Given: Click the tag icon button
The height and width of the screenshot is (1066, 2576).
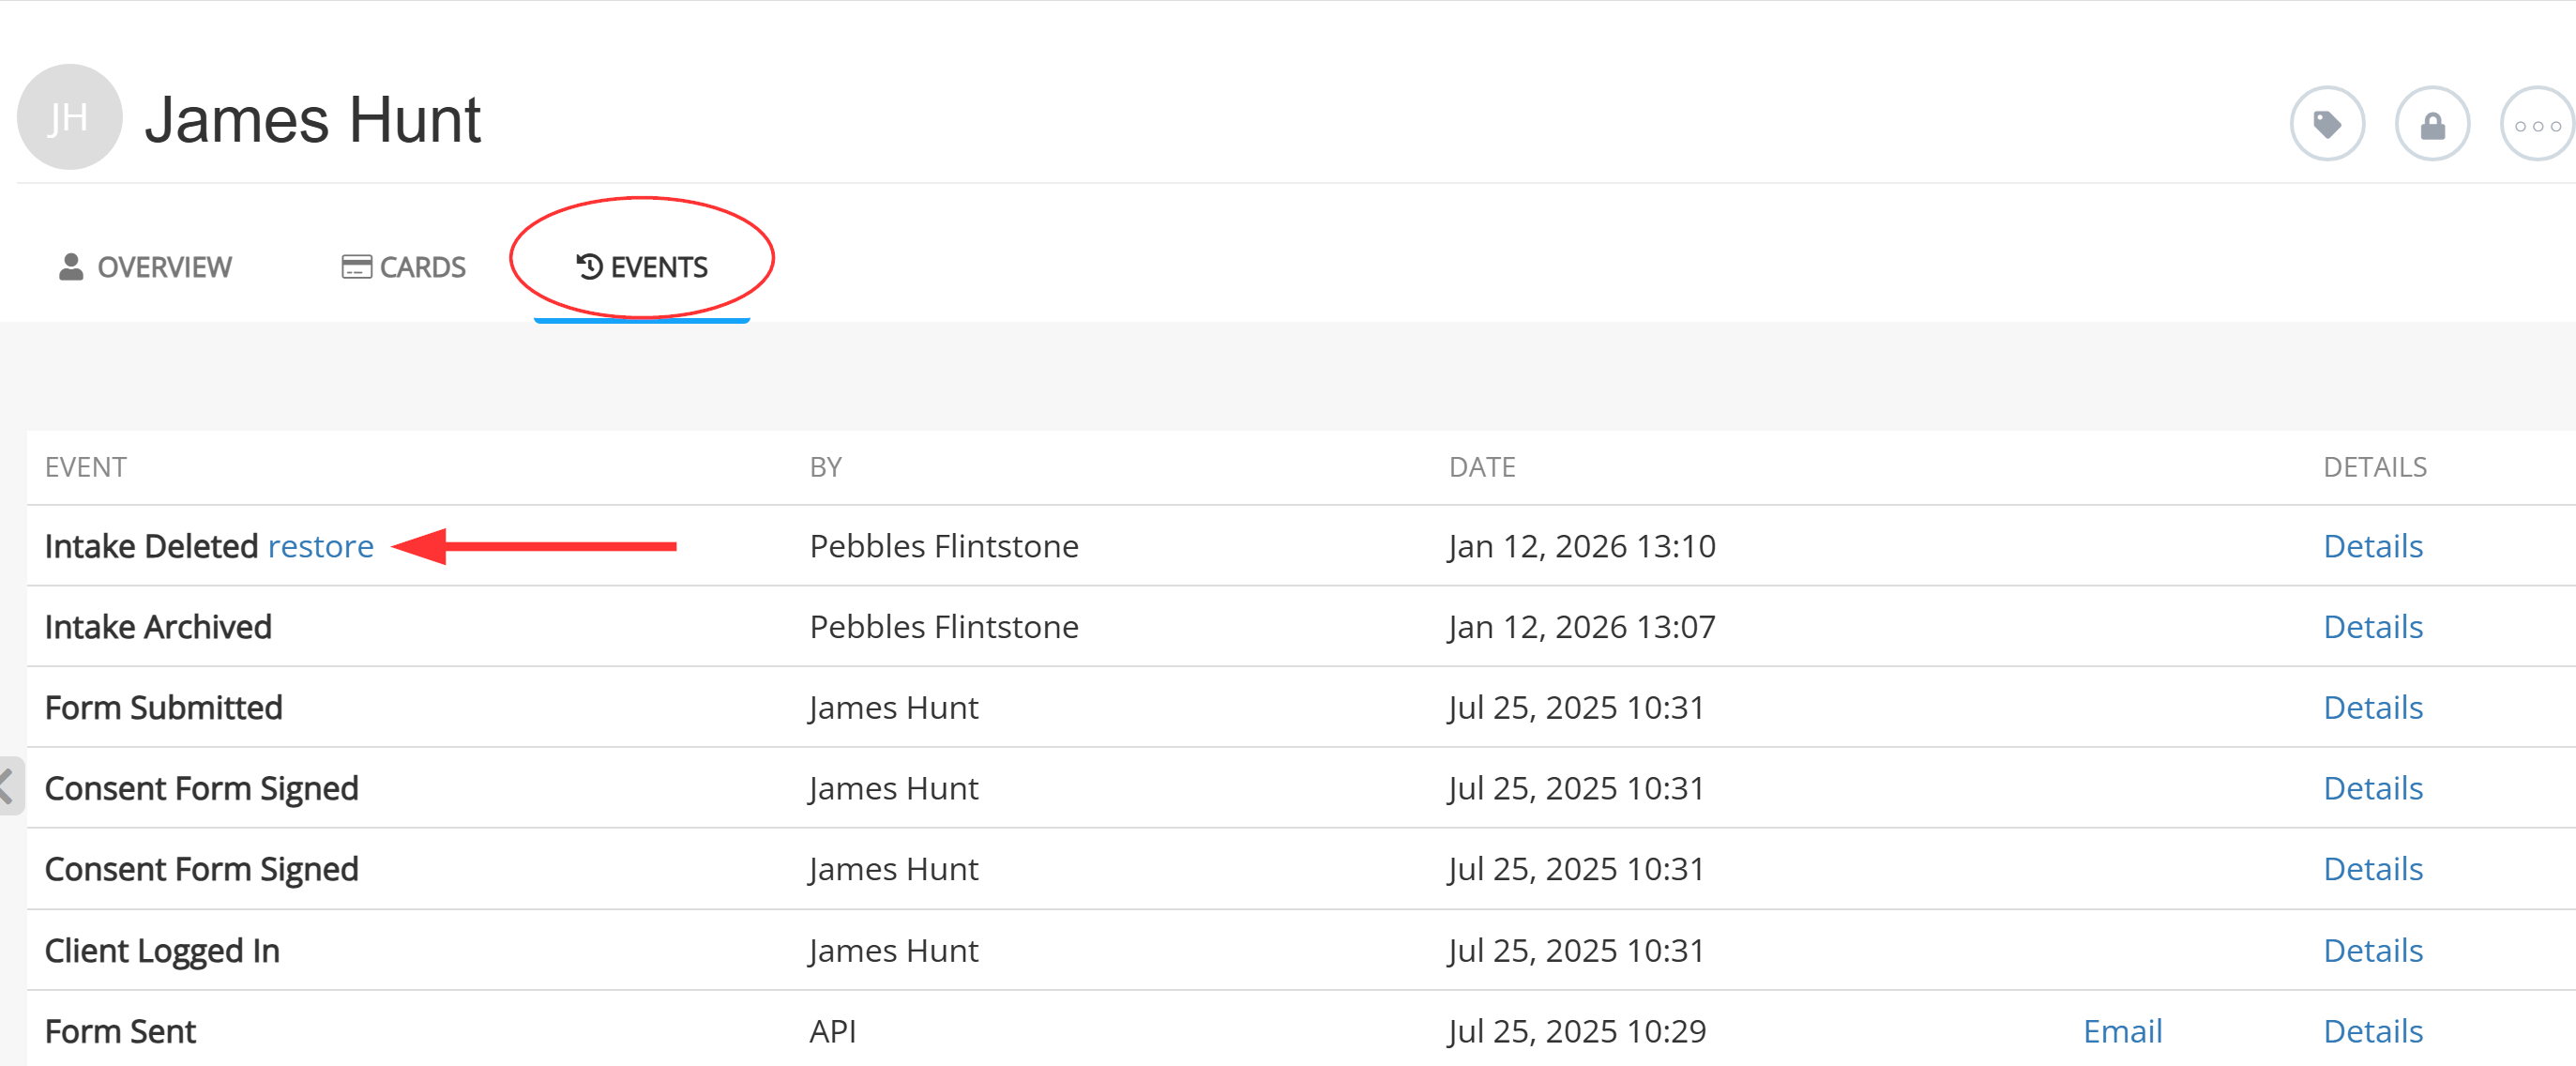Looking at the screenshot, I should click(2326, 125).
